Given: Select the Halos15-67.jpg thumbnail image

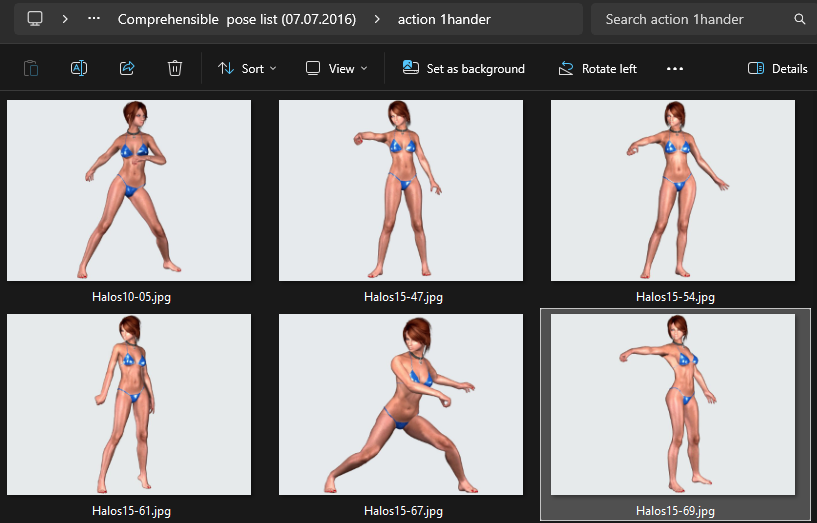Looking at the screenshot, I should (x=401, y=404).
